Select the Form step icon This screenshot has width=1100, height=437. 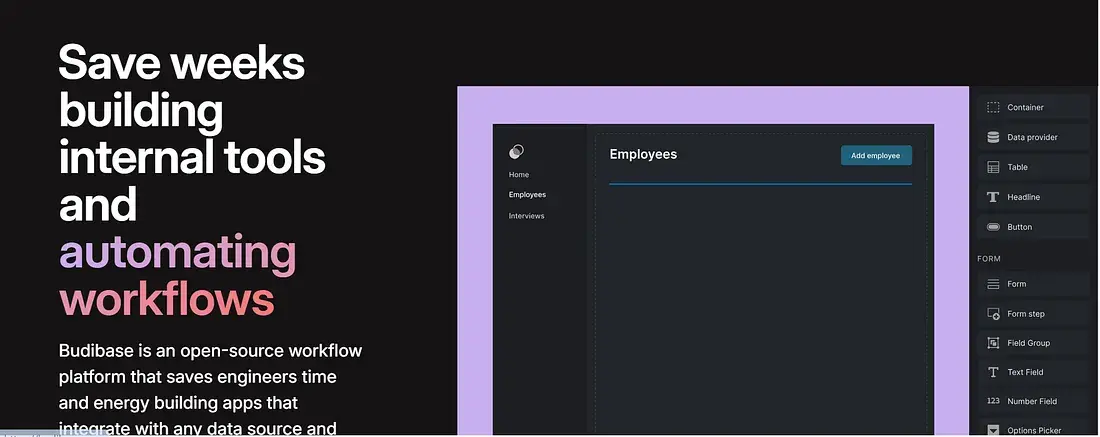click(993, 314)
